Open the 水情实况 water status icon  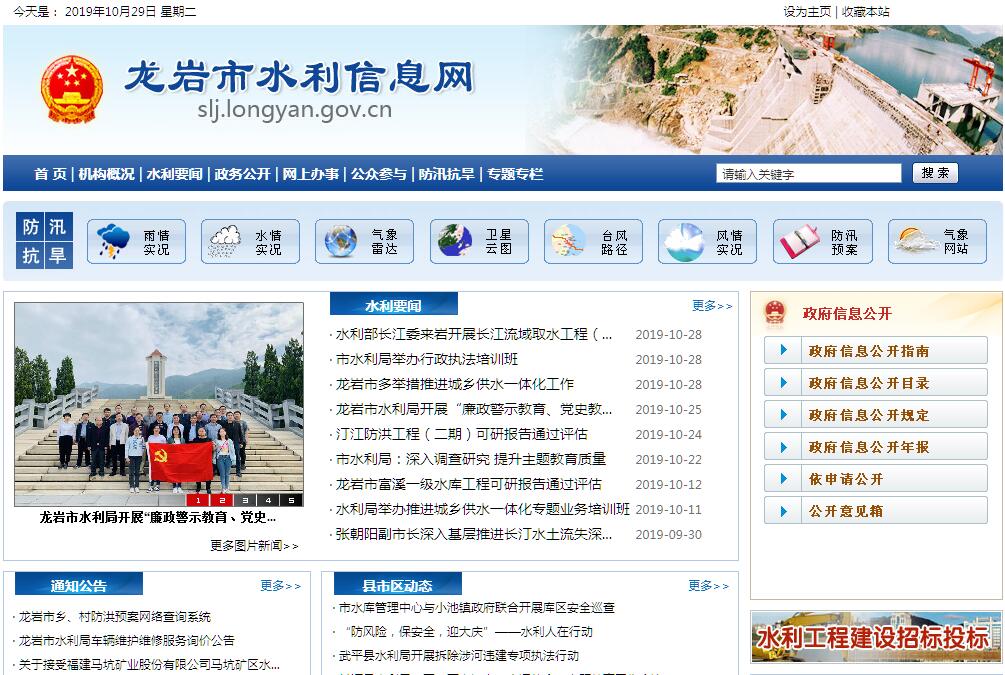(225, 241)
